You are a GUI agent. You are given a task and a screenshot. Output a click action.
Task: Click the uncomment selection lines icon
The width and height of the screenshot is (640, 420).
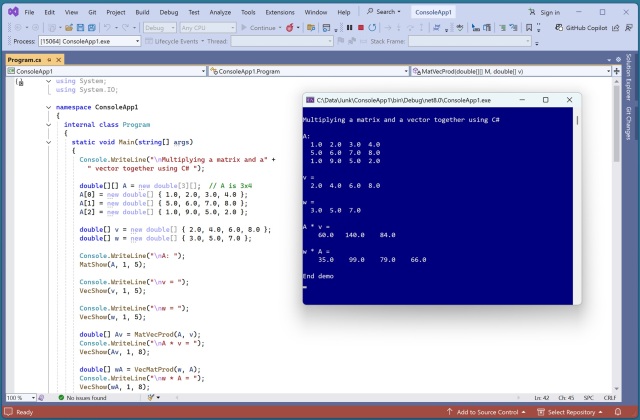513,28
